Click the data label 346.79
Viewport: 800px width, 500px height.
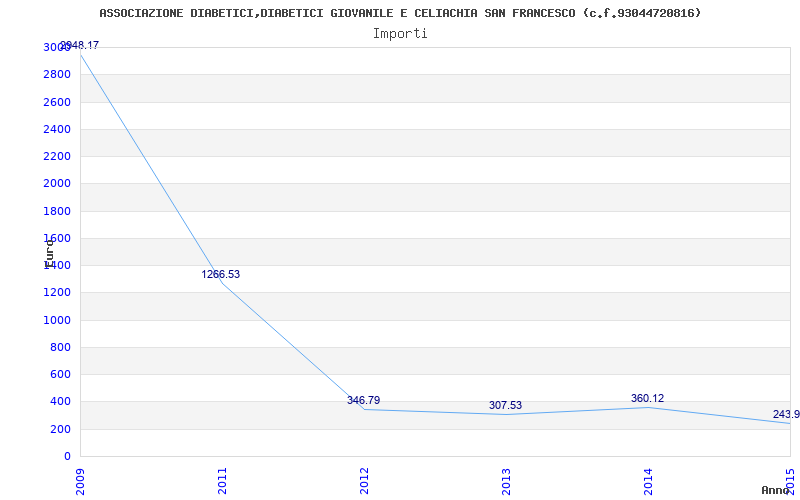[363, 401]
